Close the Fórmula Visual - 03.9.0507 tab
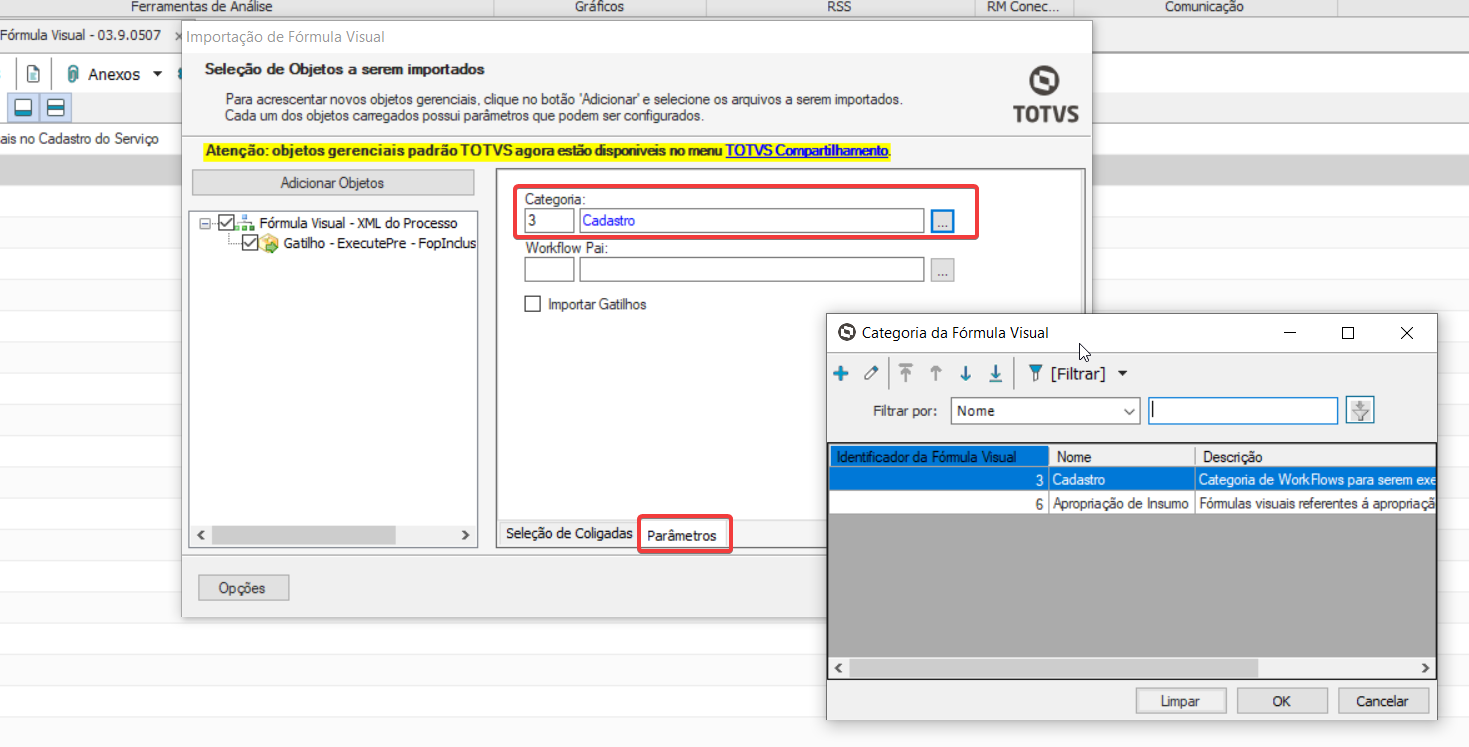This screenshot has height=747, width=1469. [178, 35]
